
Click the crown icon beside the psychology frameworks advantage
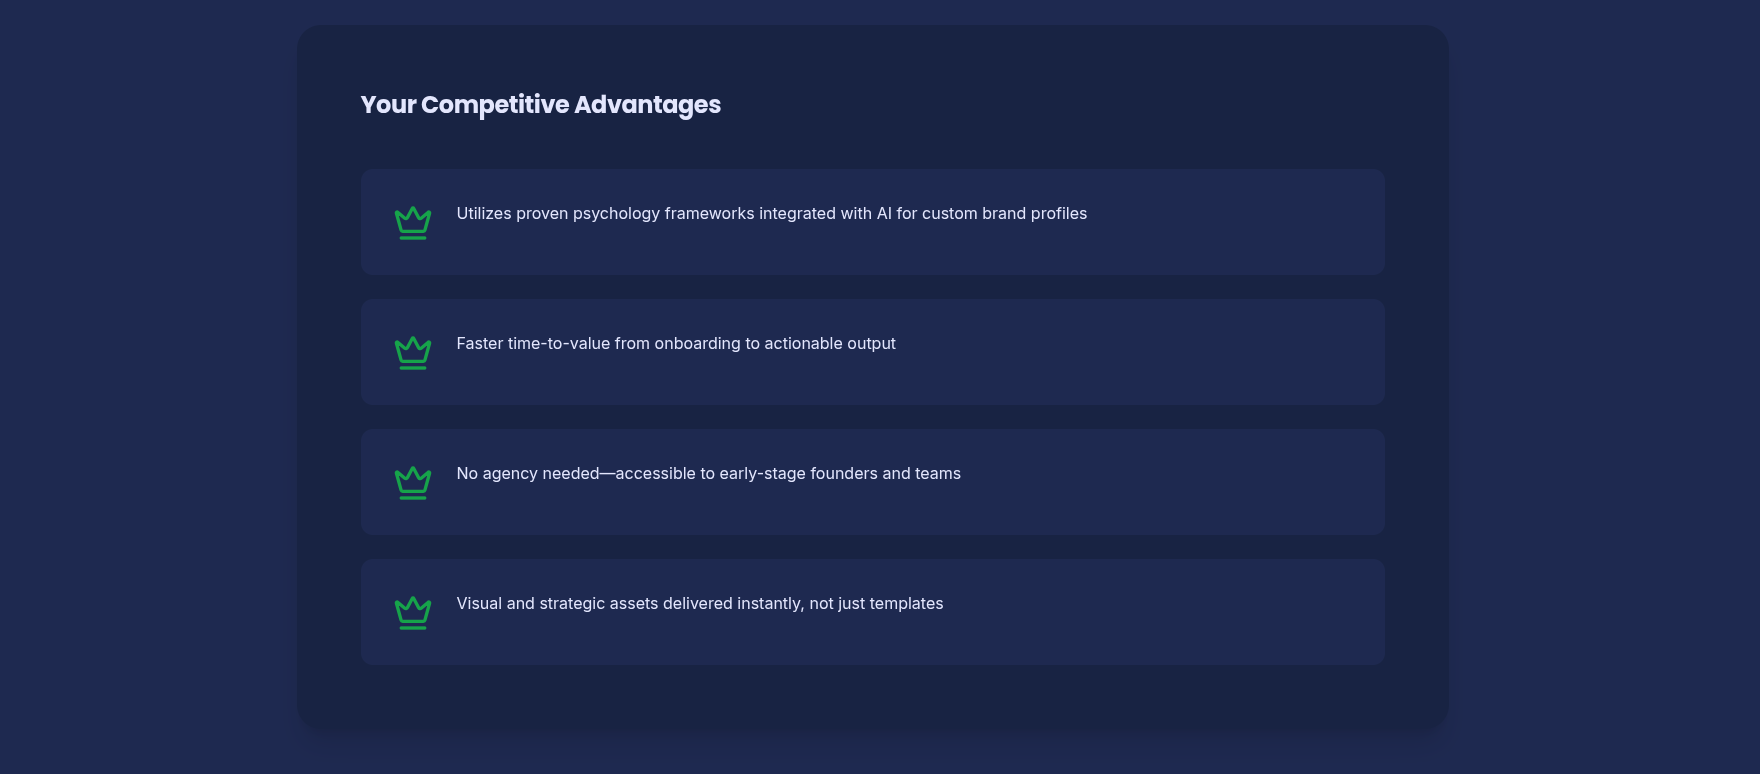coord(413,222)
